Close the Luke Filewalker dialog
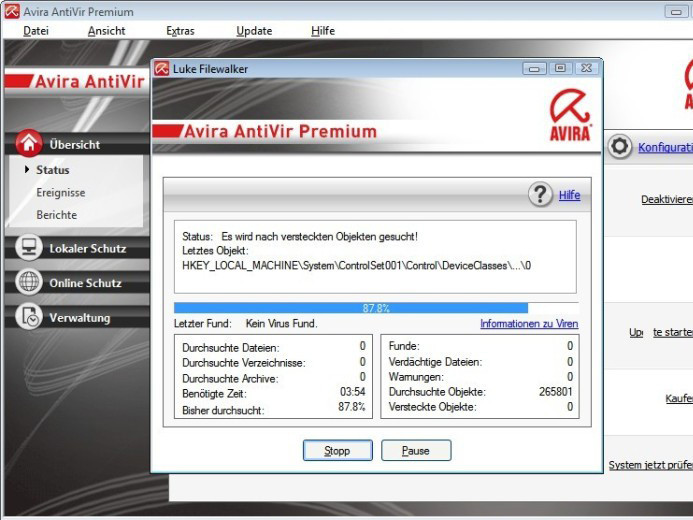Screen dimensions: 693x520 coord(586,68)
